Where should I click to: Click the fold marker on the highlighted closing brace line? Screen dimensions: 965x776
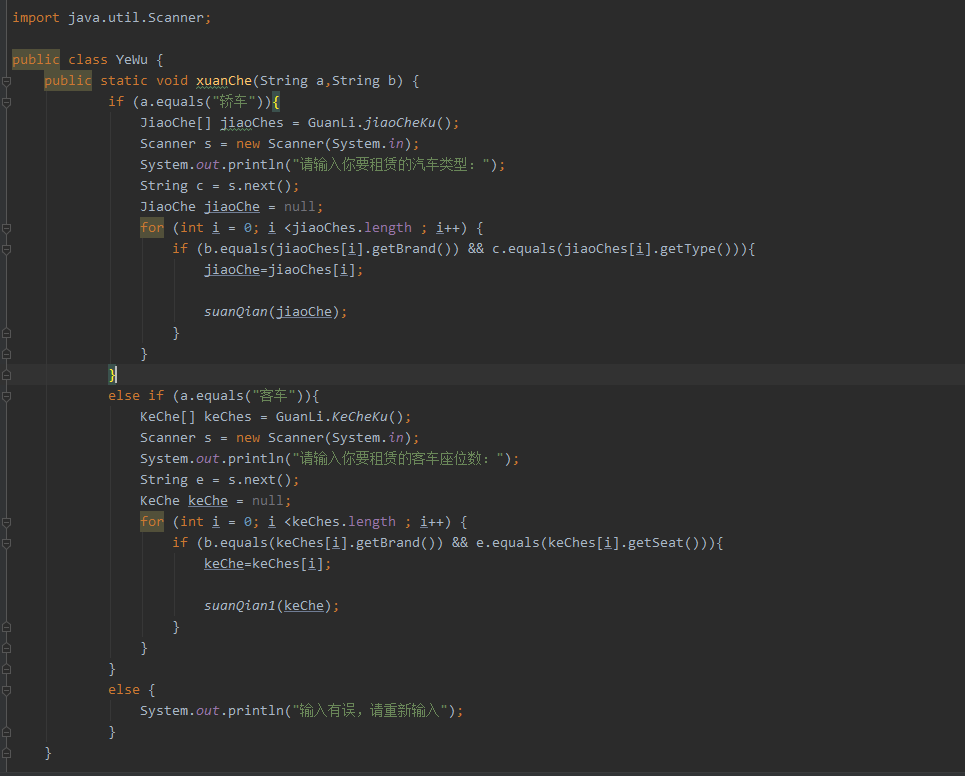tap(6, 375)
